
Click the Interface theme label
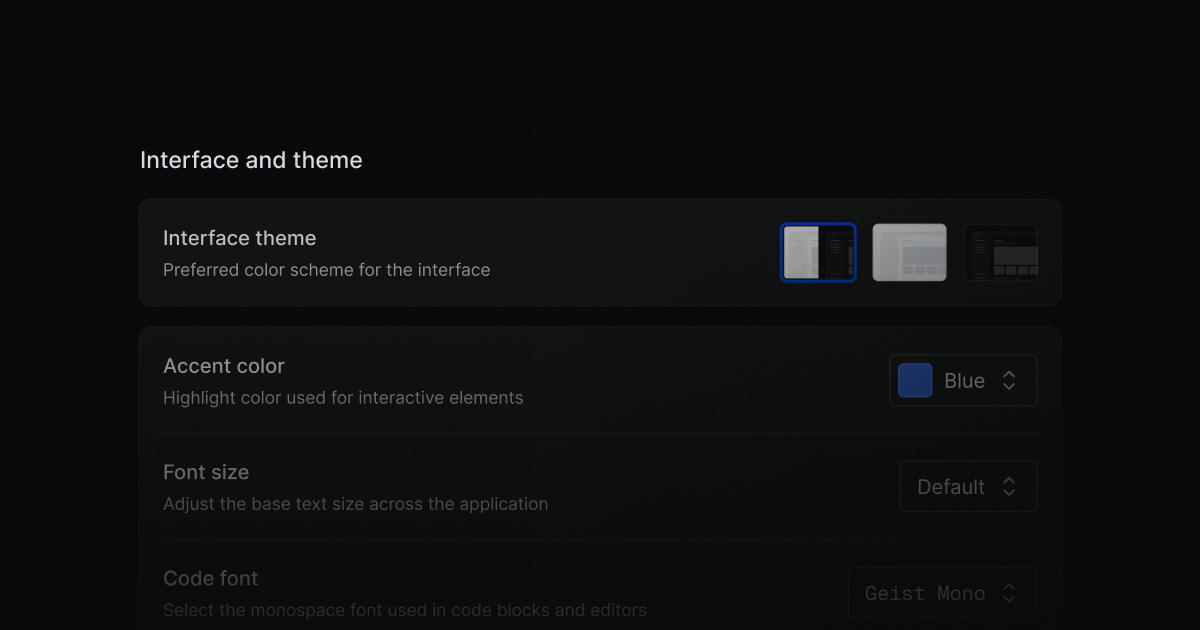239,238
